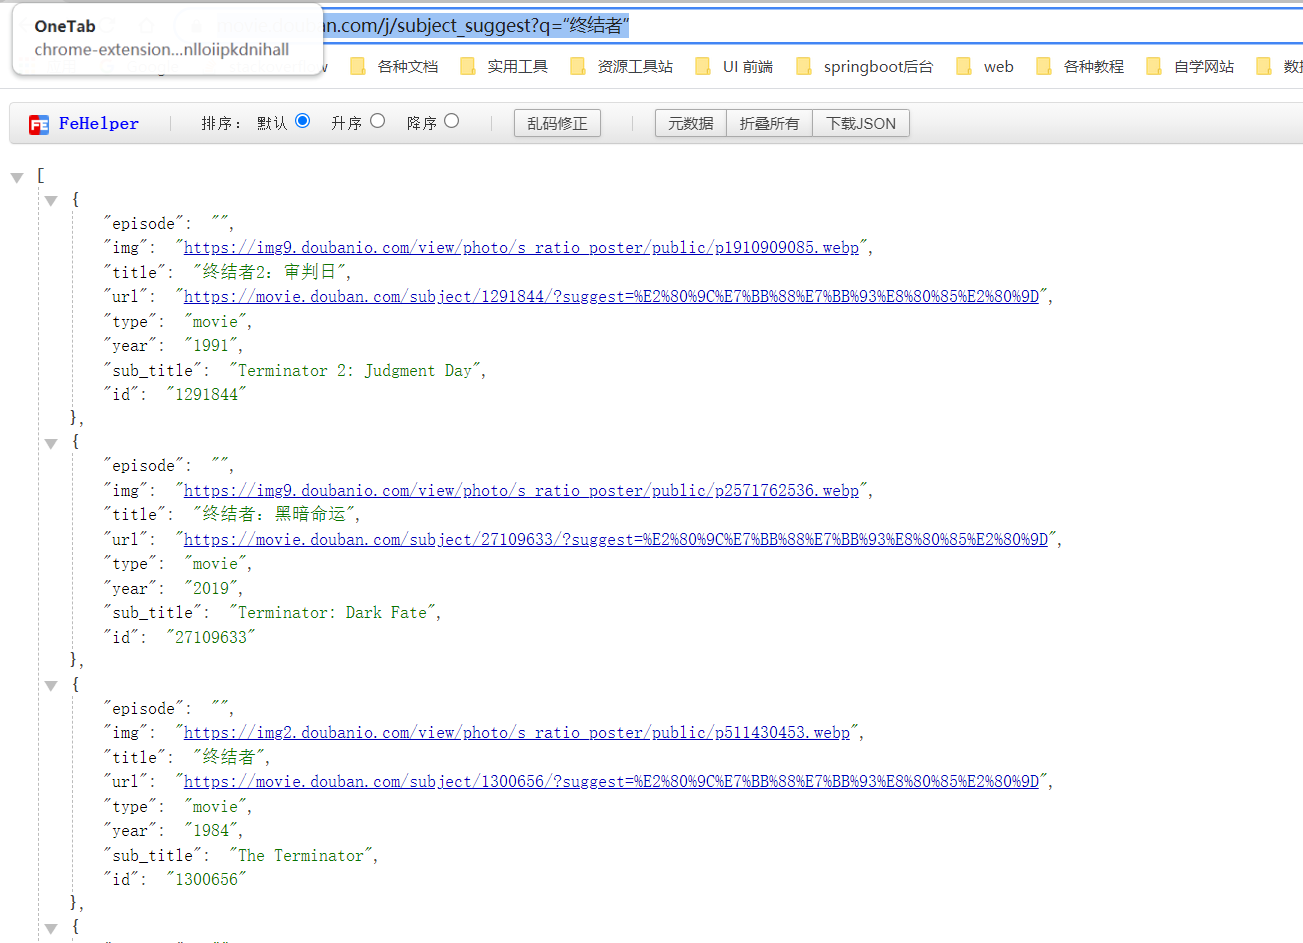
Task: Collapse the root JSON array
Action: [x=17, y=177]
